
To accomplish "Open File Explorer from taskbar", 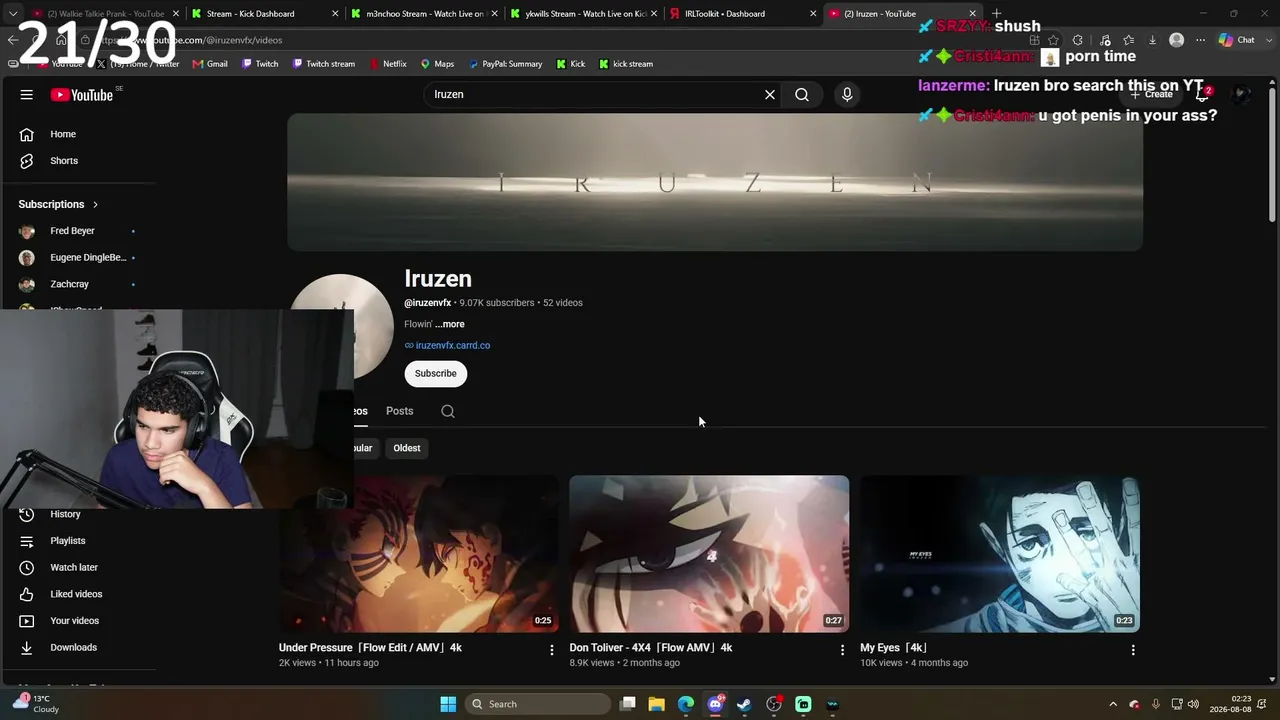I will tap(657, 704).
